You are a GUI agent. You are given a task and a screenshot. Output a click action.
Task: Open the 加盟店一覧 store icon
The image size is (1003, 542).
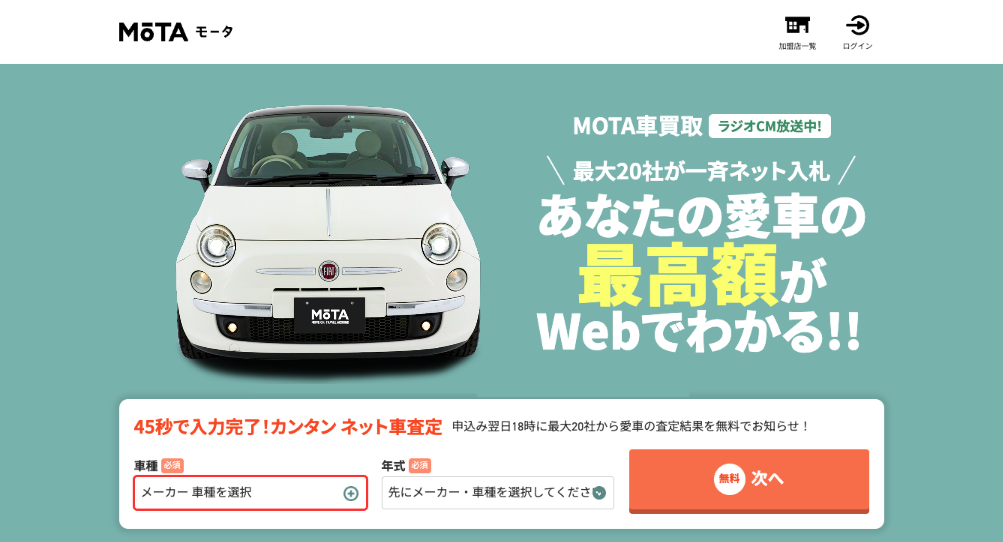point(797,25)
